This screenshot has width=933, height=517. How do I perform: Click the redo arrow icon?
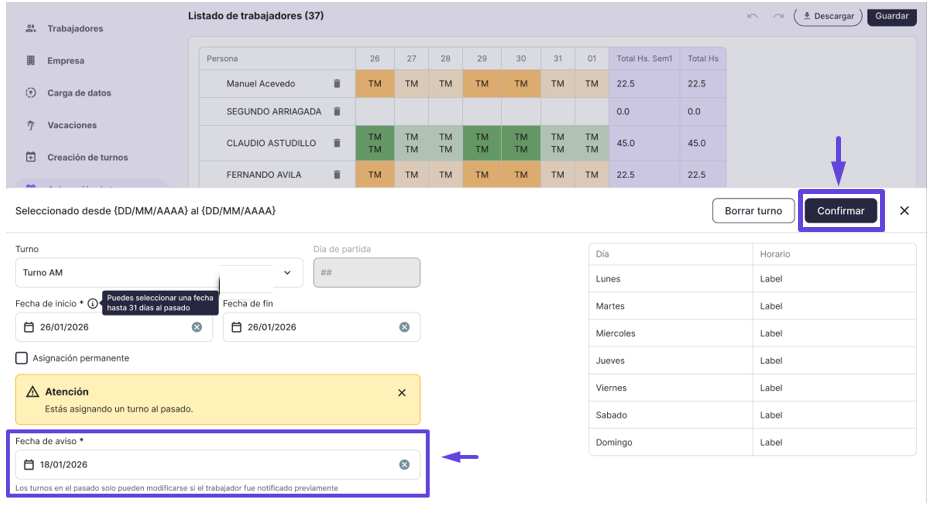pyautogui.click(x=778, y=16)
